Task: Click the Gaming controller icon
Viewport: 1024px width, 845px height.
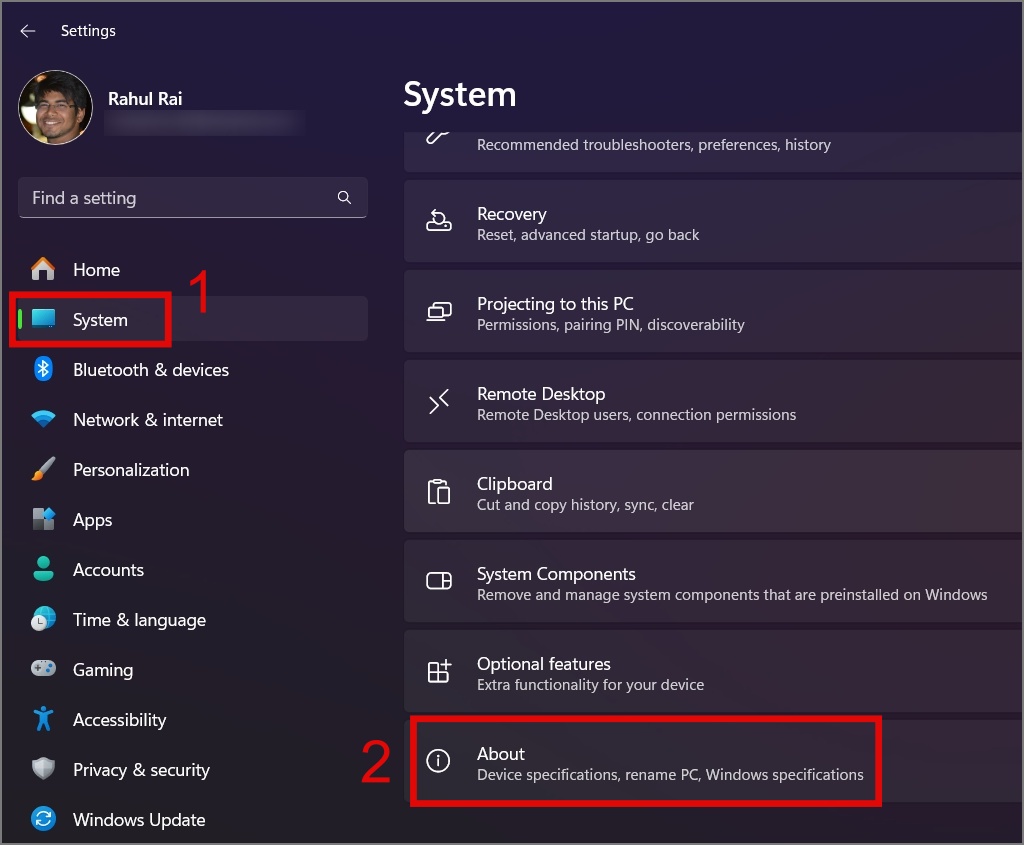Action: (x=44, y=670)
